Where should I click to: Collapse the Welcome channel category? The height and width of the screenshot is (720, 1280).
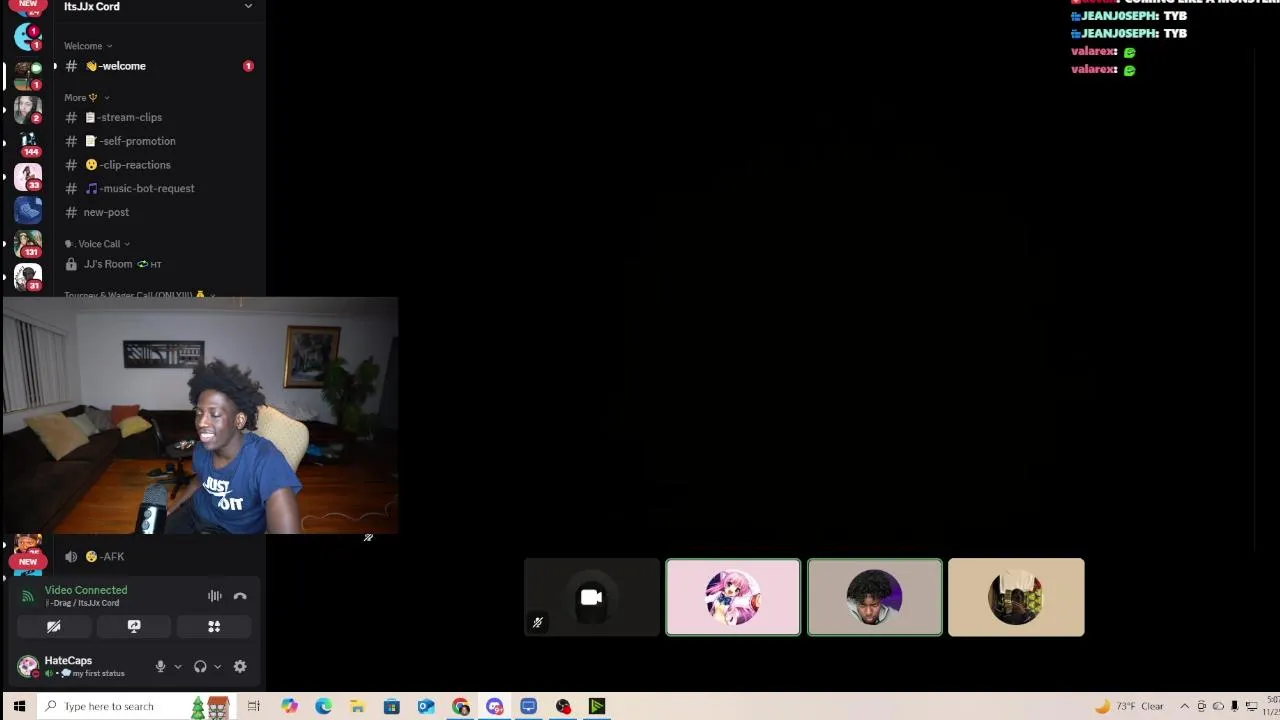point(88,46)
